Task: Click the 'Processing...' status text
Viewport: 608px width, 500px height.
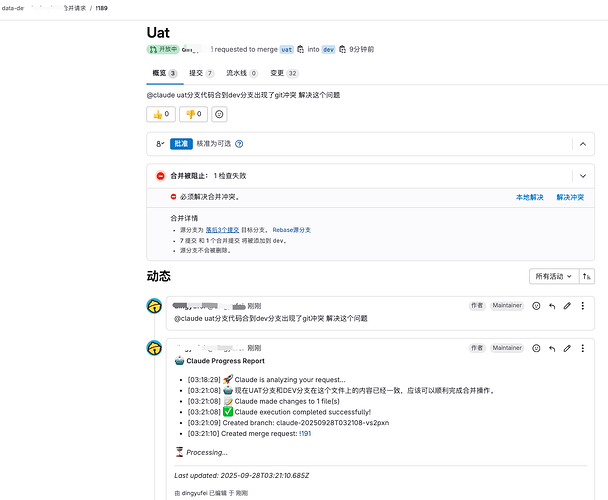Action: click(x=207, y=452)
